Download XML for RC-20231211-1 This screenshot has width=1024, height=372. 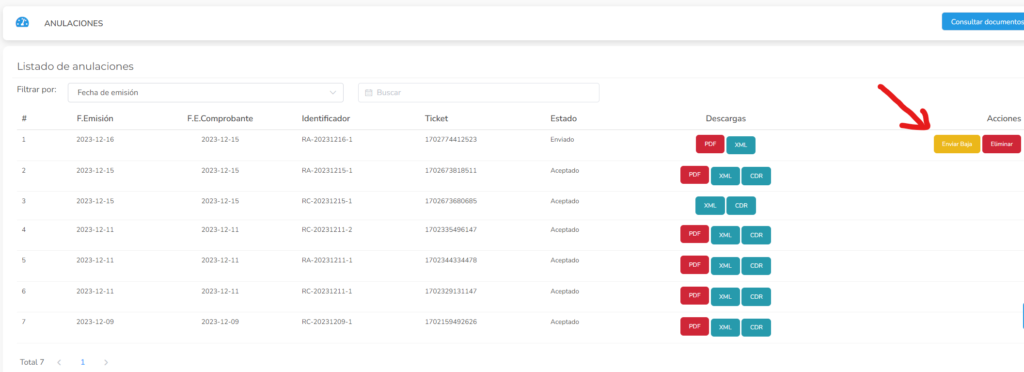coord(725,296)
